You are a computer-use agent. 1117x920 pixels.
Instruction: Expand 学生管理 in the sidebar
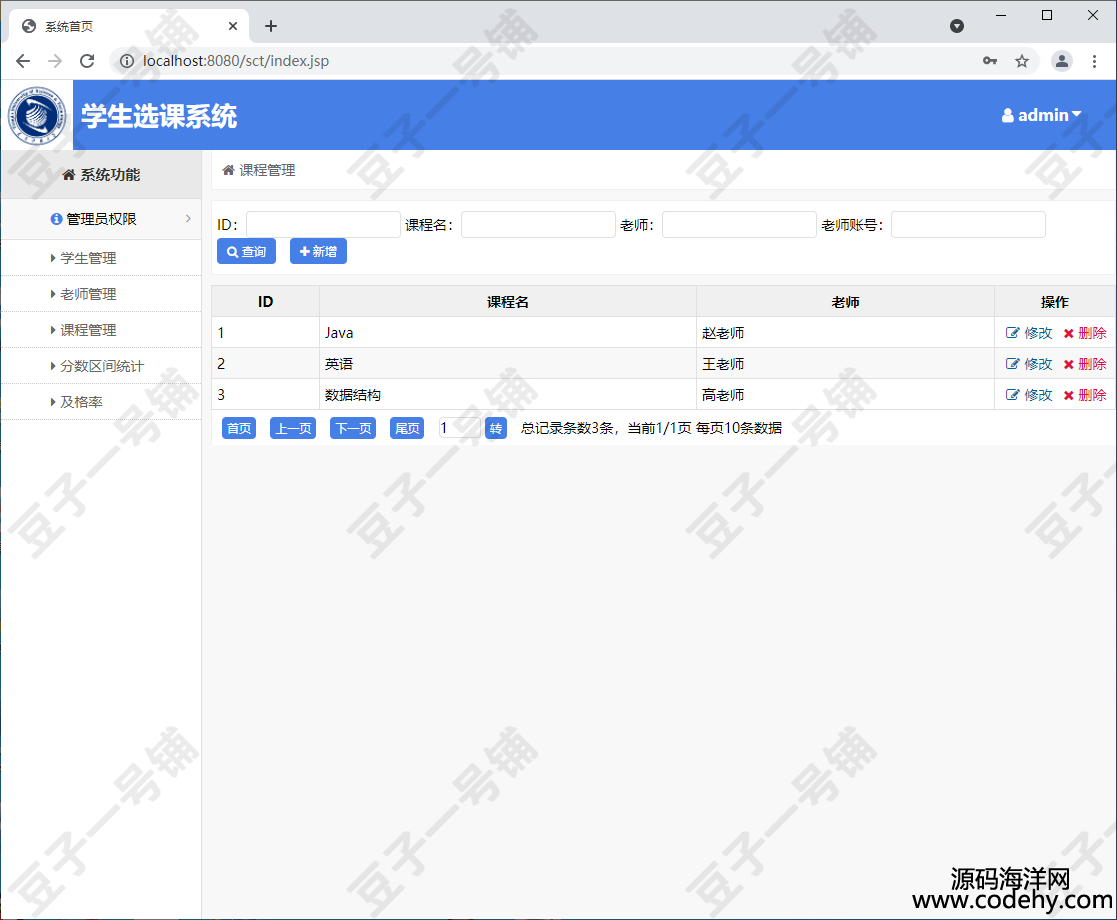(88, 258)
